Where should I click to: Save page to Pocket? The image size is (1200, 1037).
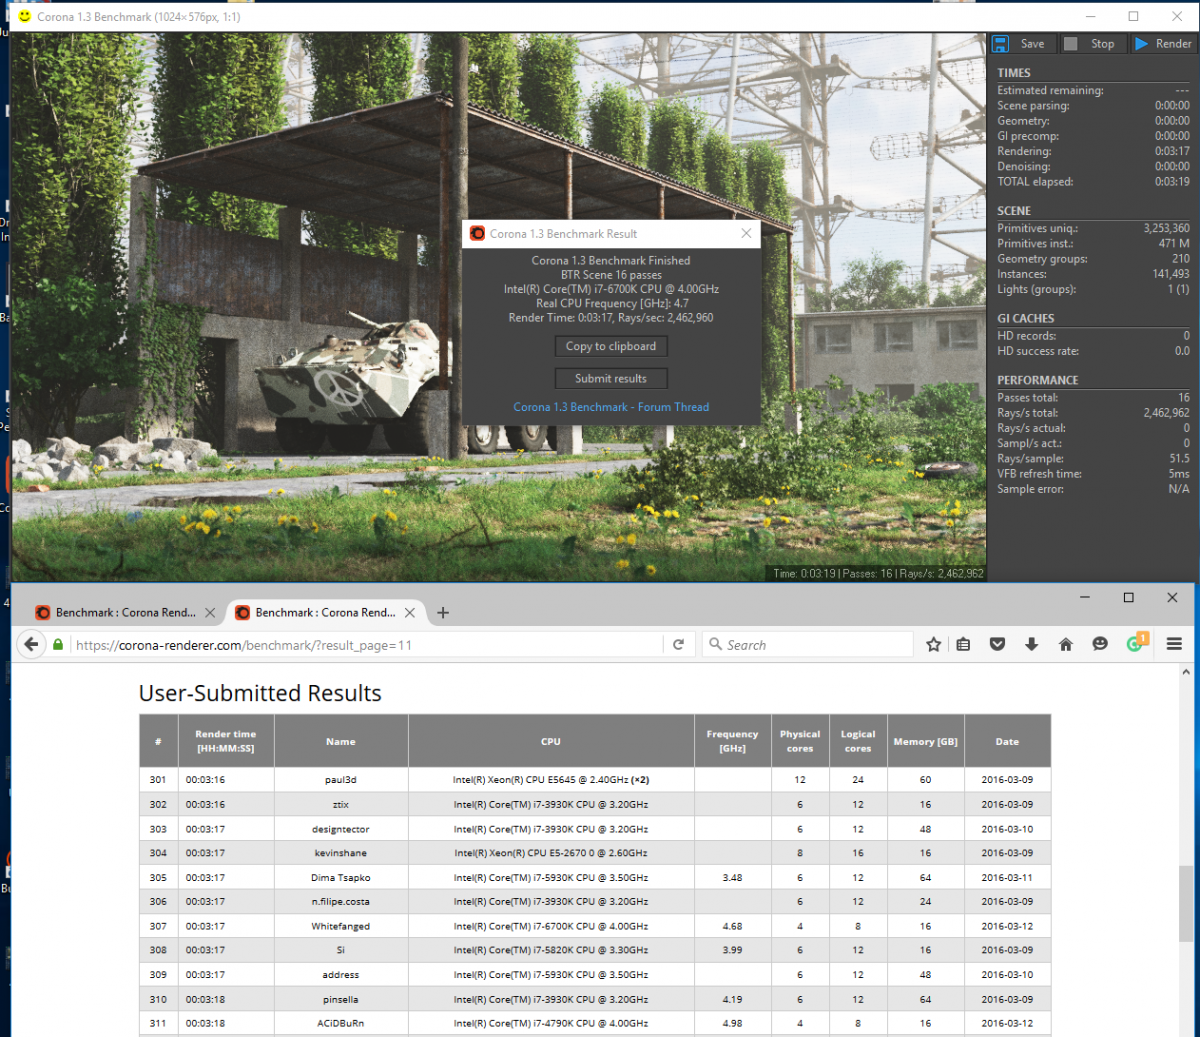(x=997, y=645)
